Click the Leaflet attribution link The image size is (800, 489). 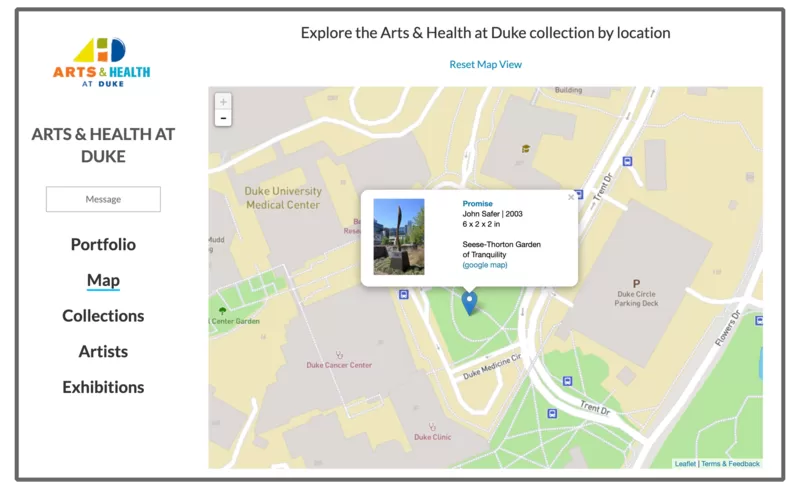[685, 463]
